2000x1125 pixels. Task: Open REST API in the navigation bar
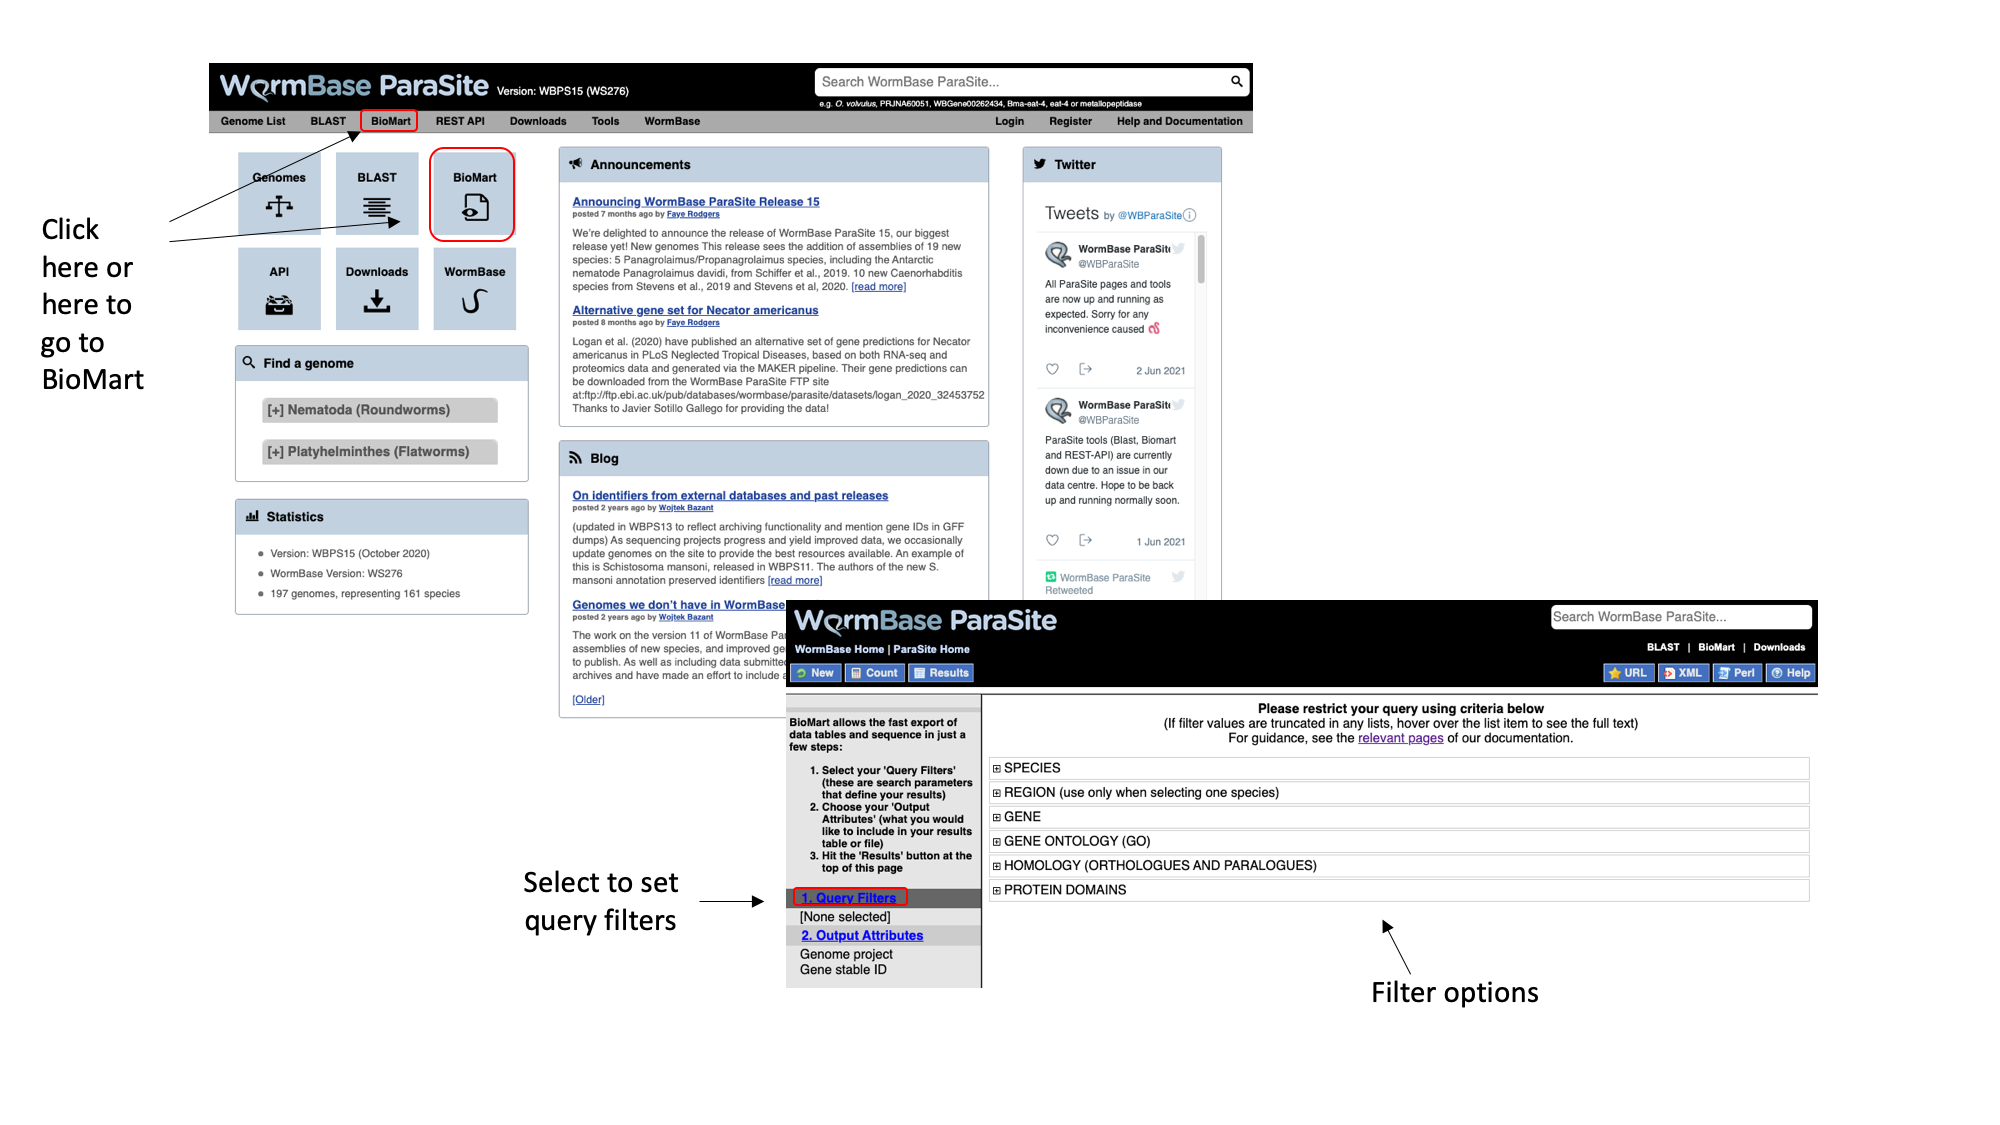pyautogui.click(x=460, y=121)
